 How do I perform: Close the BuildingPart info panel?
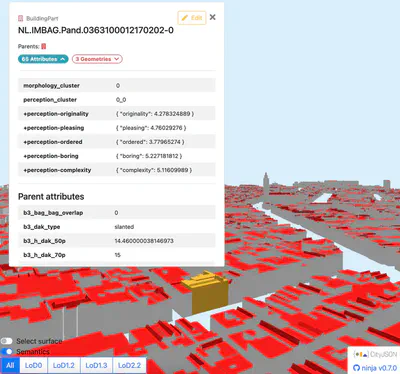click(x=213, y=17)
